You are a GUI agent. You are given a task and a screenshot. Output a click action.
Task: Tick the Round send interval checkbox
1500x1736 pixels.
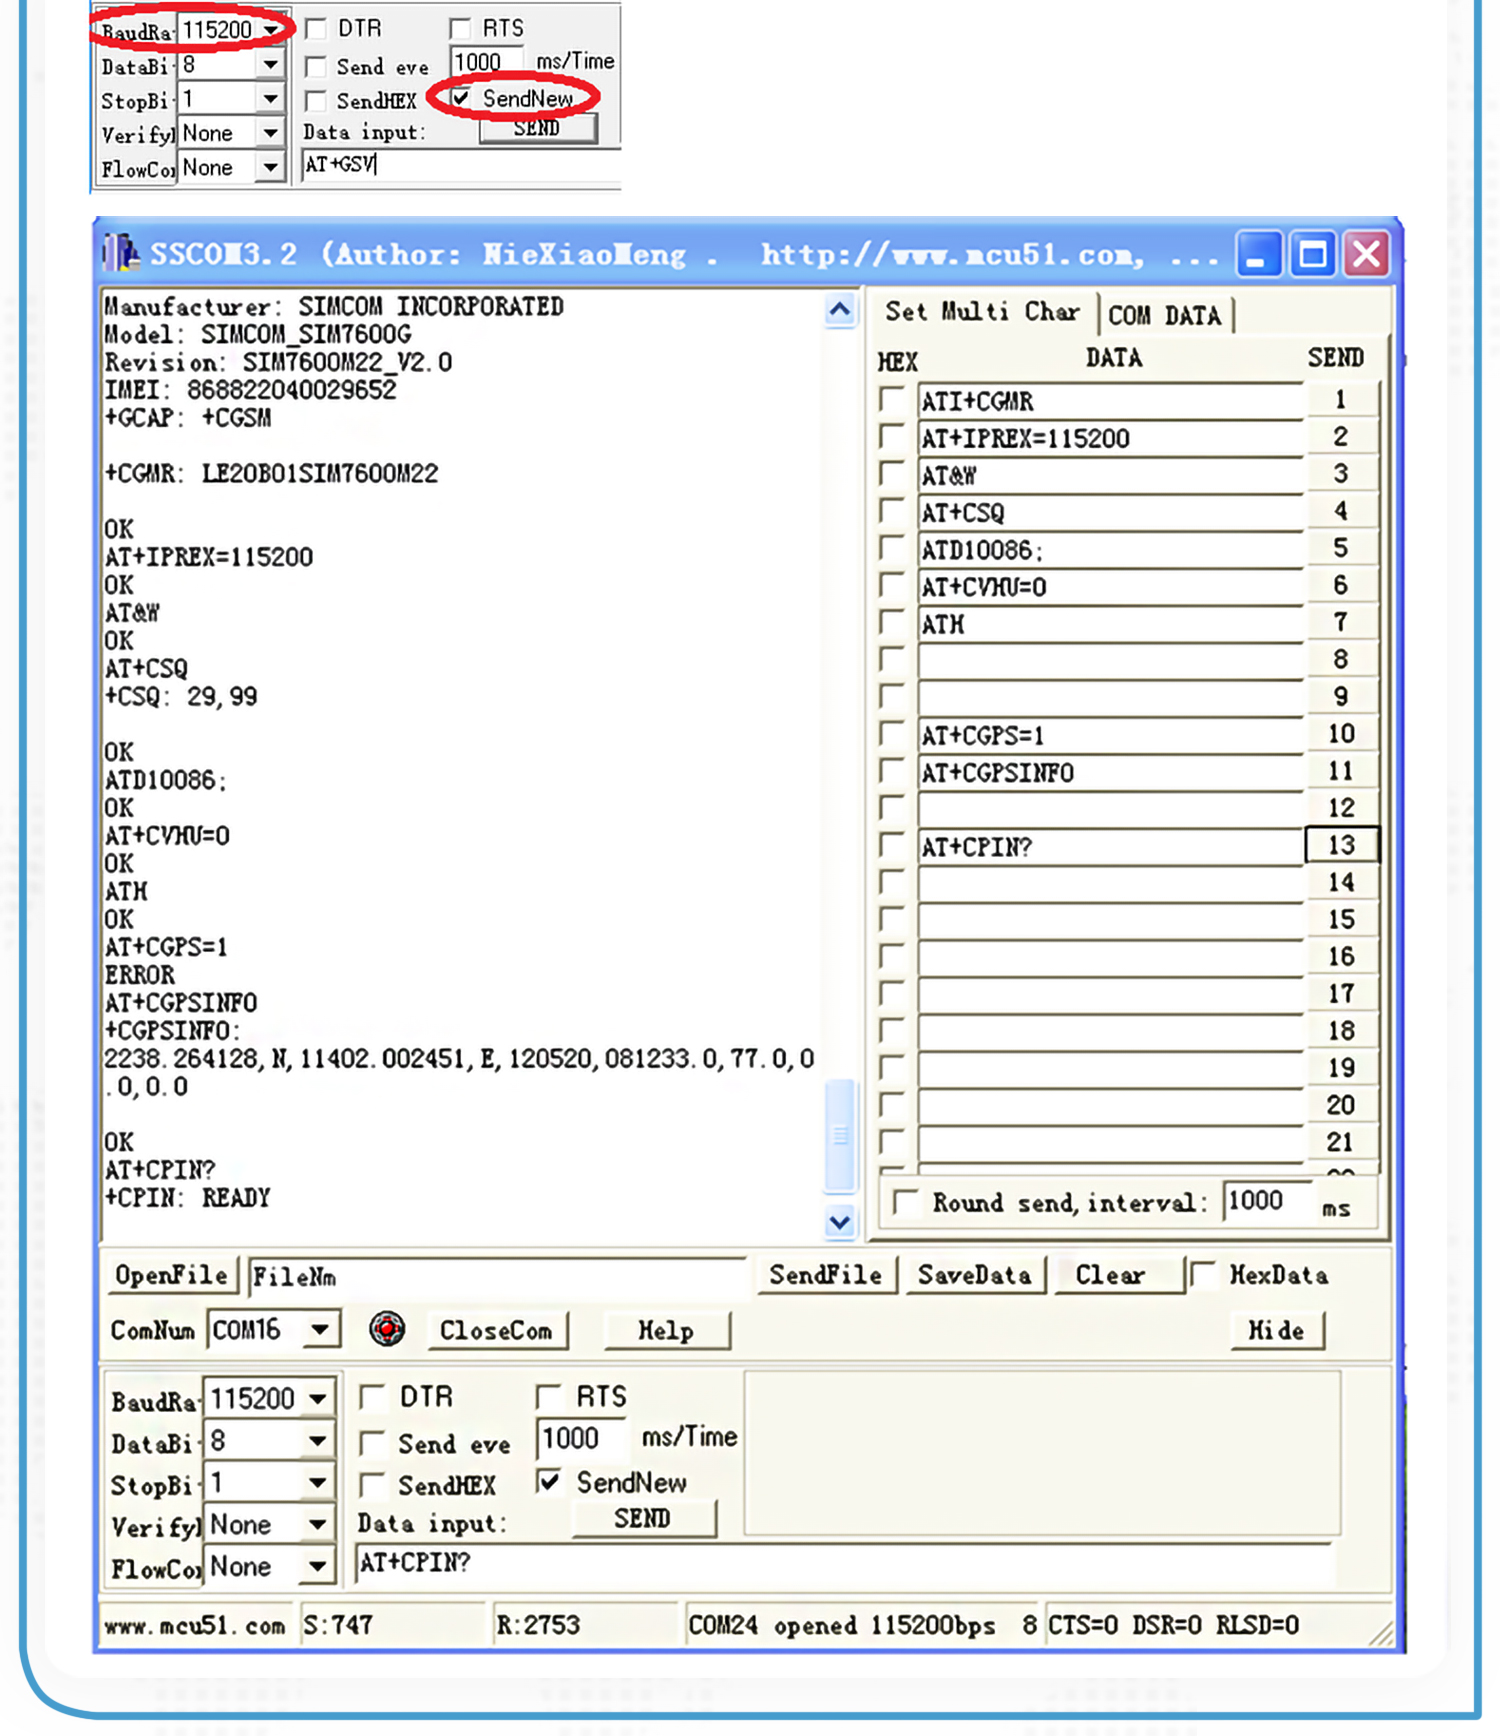906,1201
